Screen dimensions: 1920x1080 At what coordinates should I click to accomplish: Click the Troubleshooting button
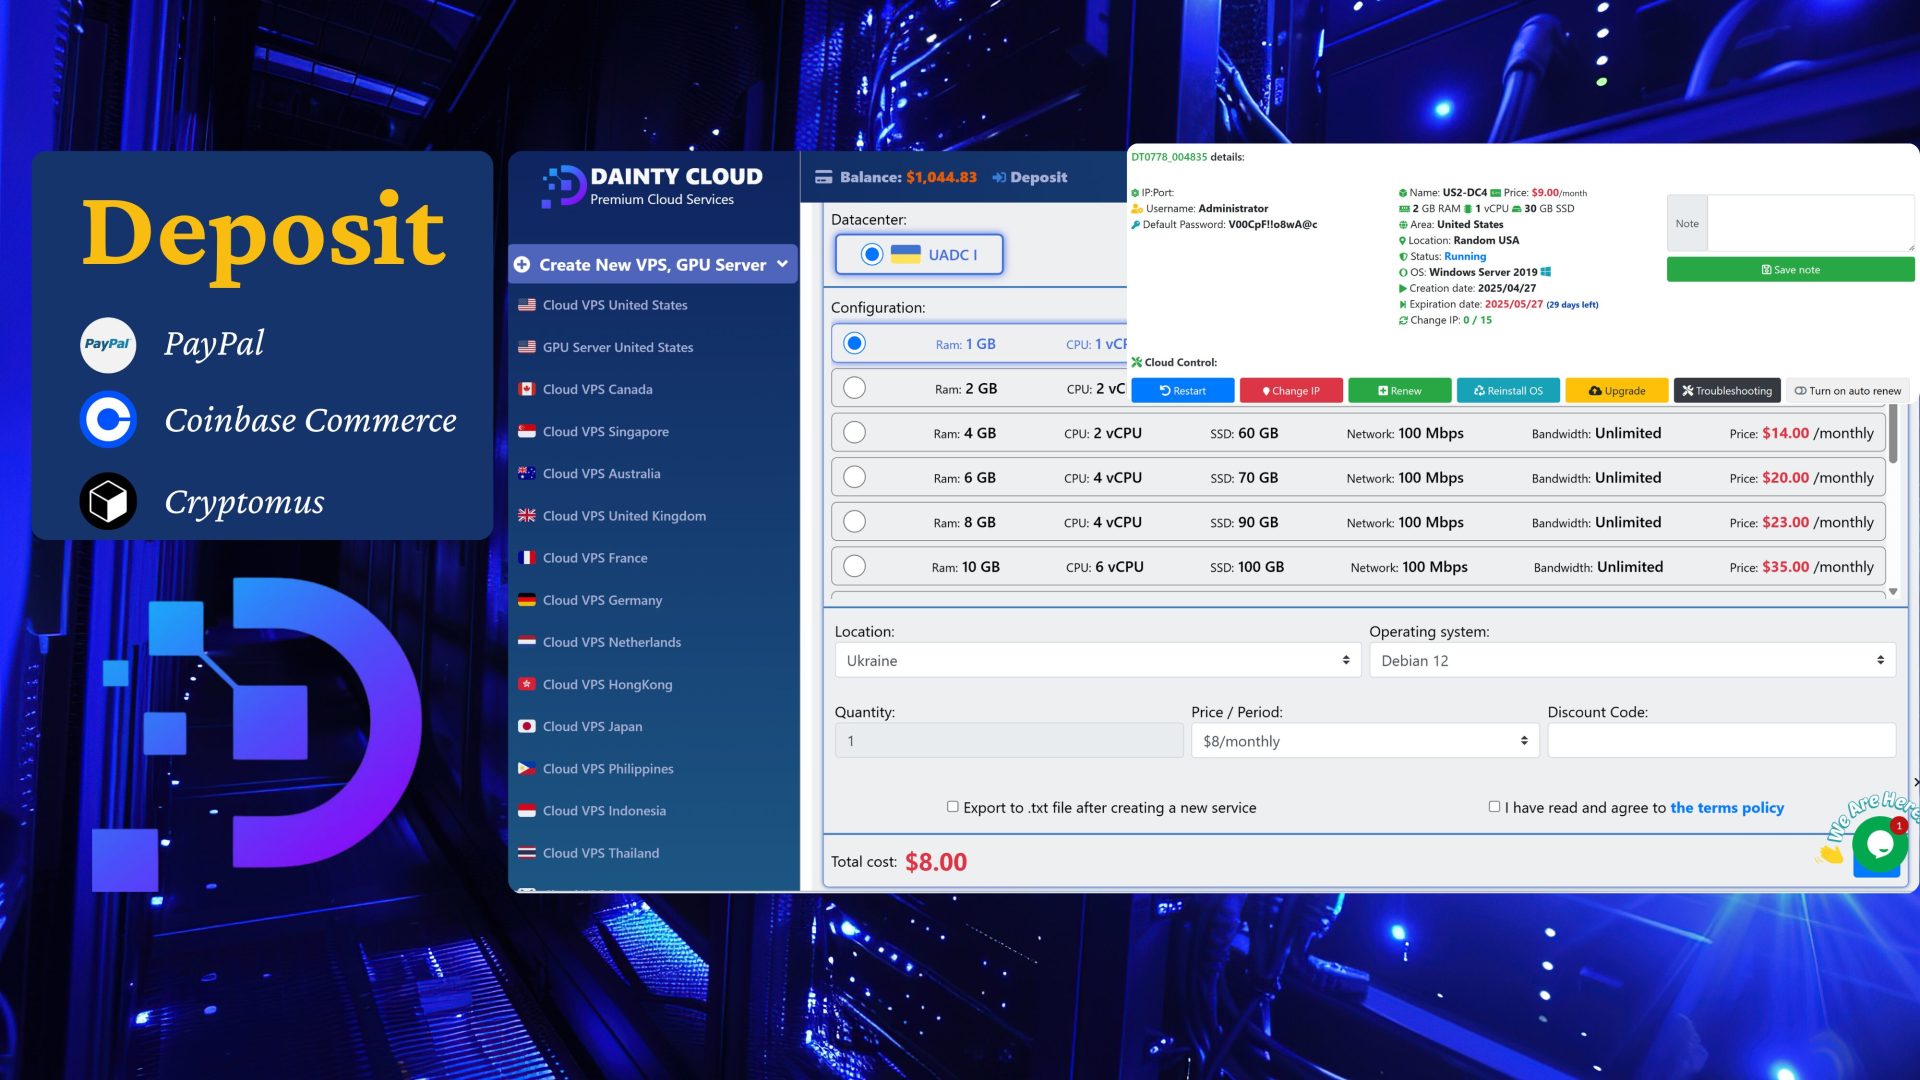1727,391
